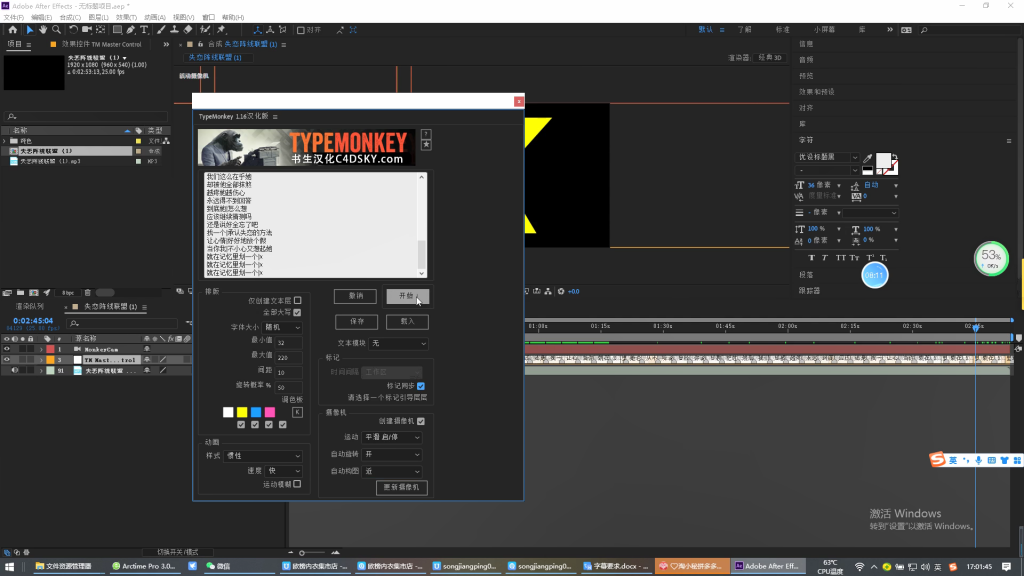1024x576 pixels.
Task: Select the Brush tool
Action: pos(161,30)
